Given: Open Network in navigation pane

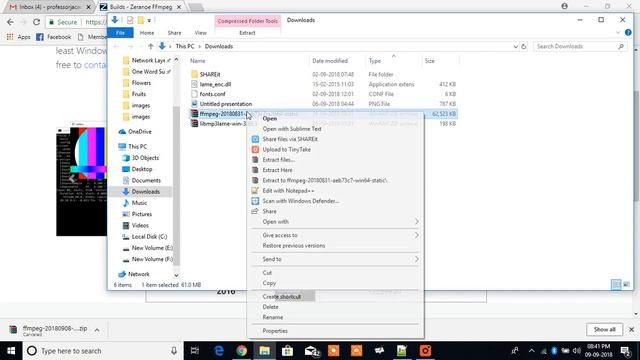Looking at the screenshot, I should coord(138,274).
